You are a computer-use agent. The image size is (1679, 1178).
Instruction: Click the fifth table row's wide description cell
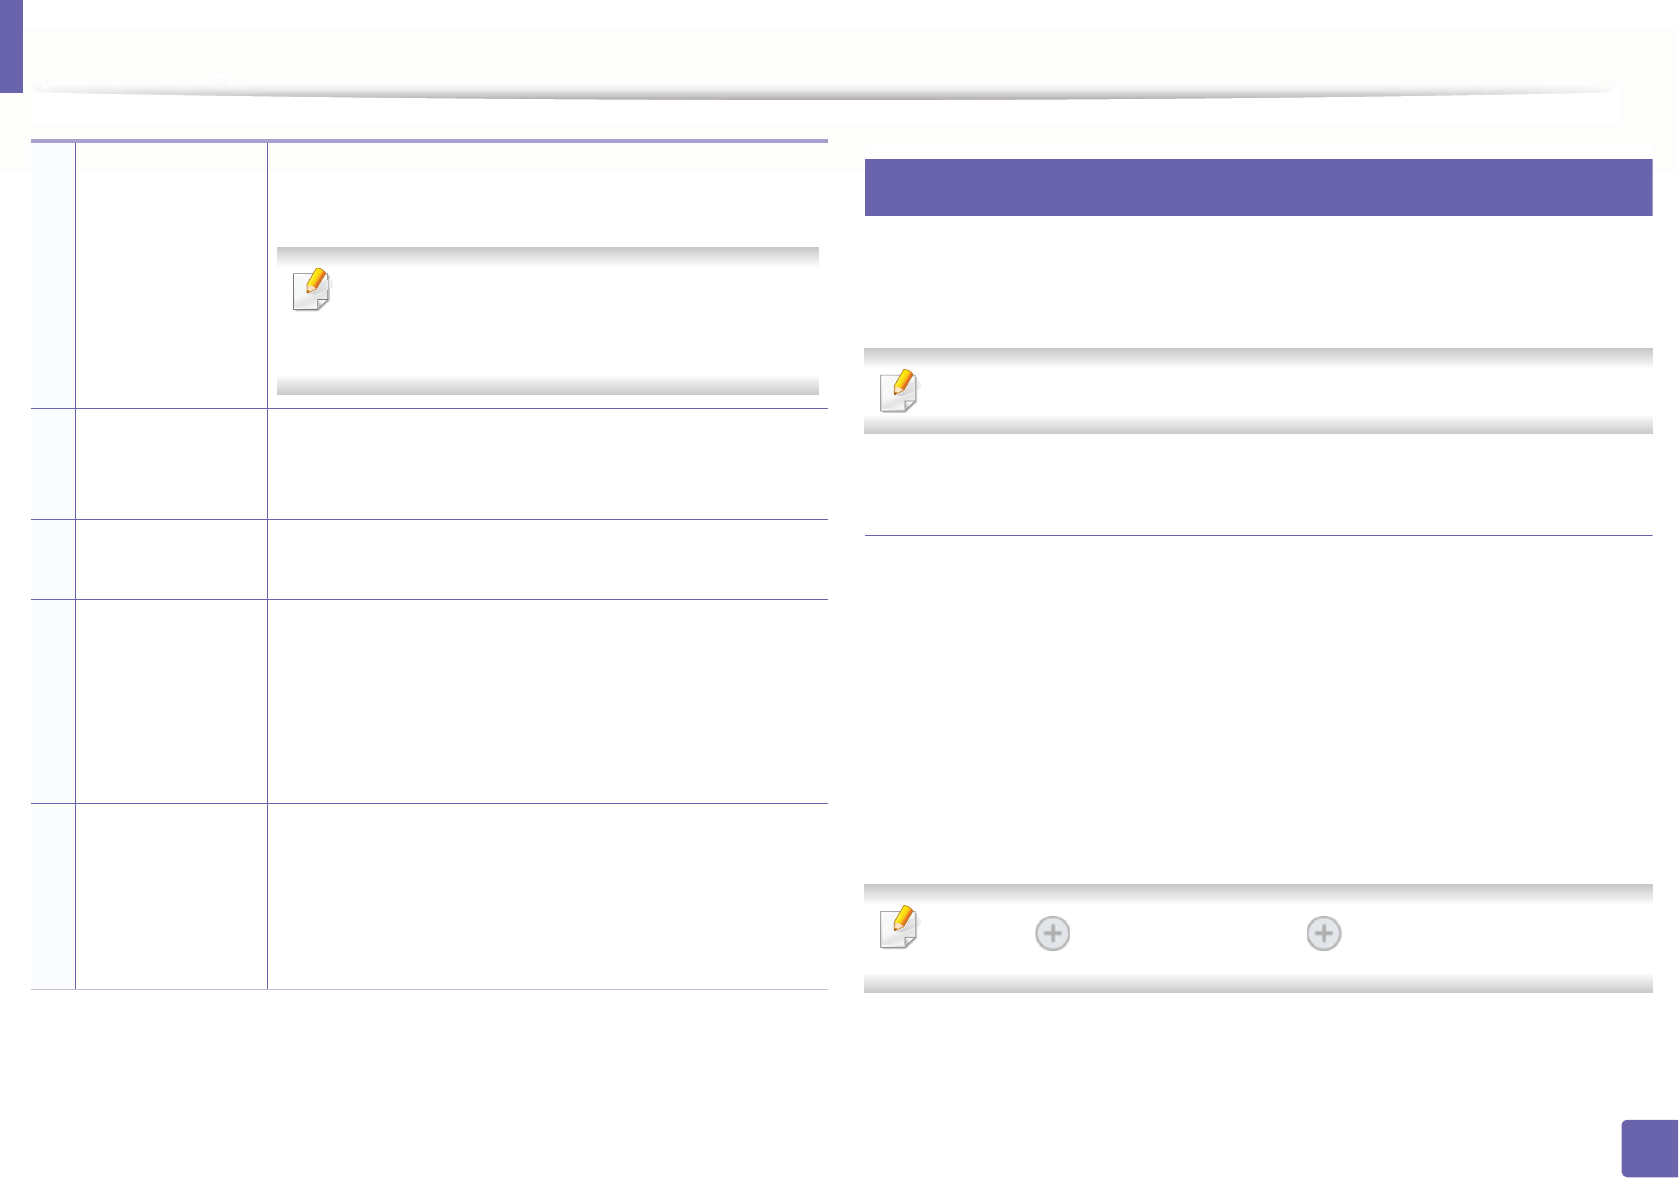point(547,896)
